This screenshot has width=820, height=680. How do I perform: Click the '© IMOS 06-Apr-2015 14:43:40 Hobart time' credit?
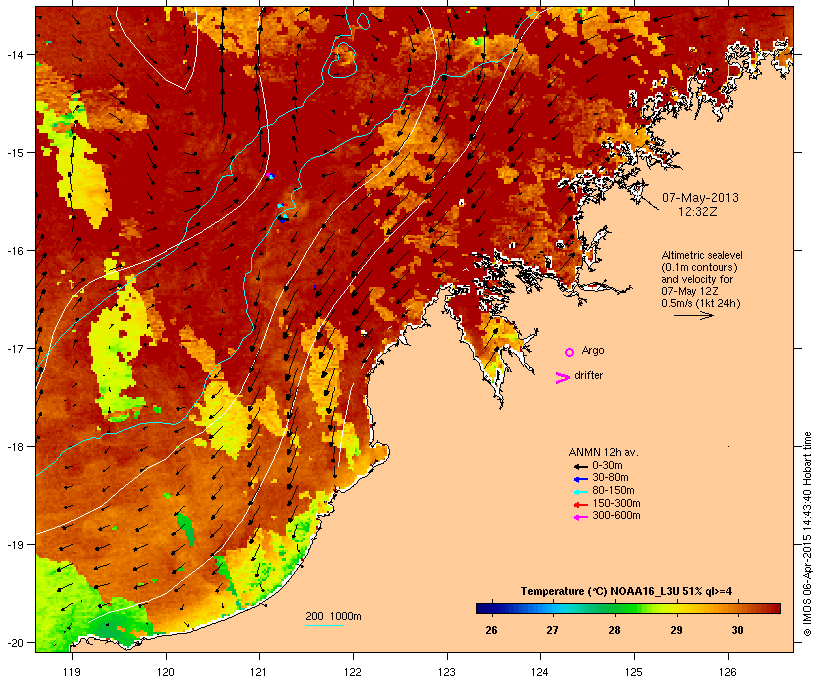pyautogui.click(x=807, y=534)
